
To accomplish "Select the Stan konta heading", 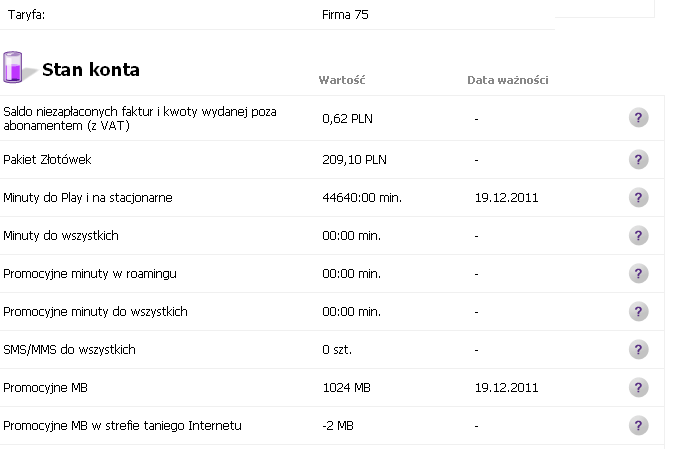I will [x=91, y=70].
